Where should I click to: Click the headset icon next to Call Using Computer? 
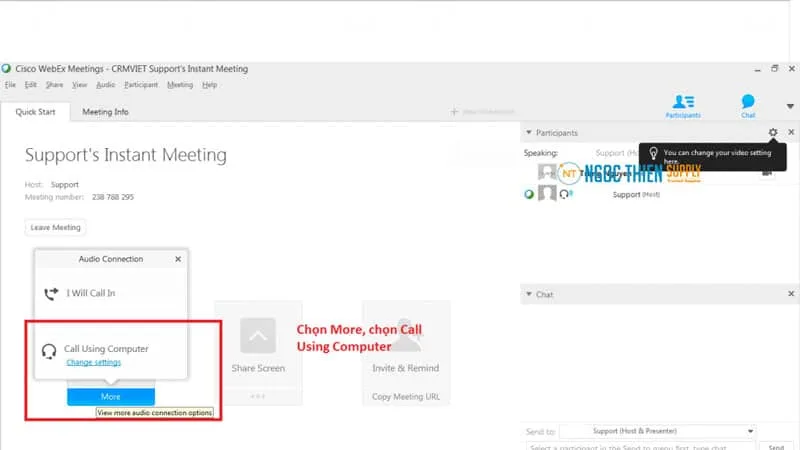point(49,351)
